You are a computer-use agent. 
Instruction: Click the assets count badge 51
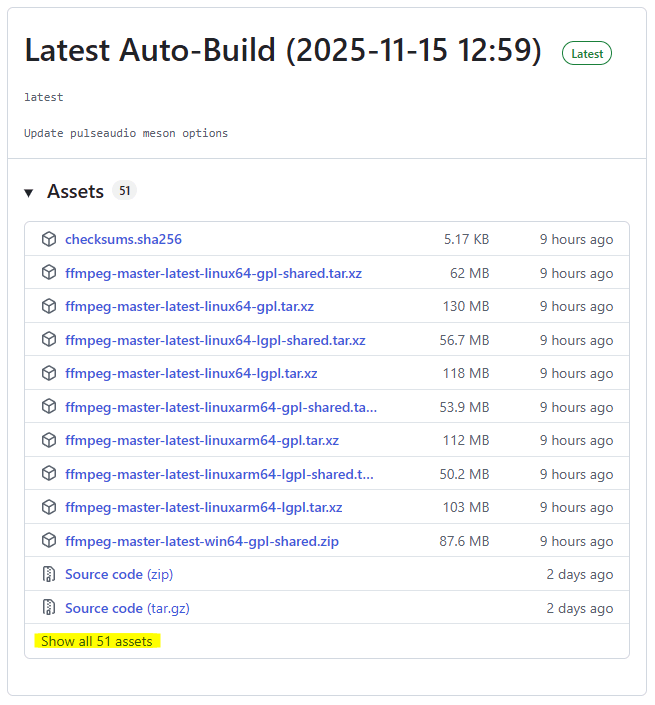pyautogui.click(x=125, y=190)
